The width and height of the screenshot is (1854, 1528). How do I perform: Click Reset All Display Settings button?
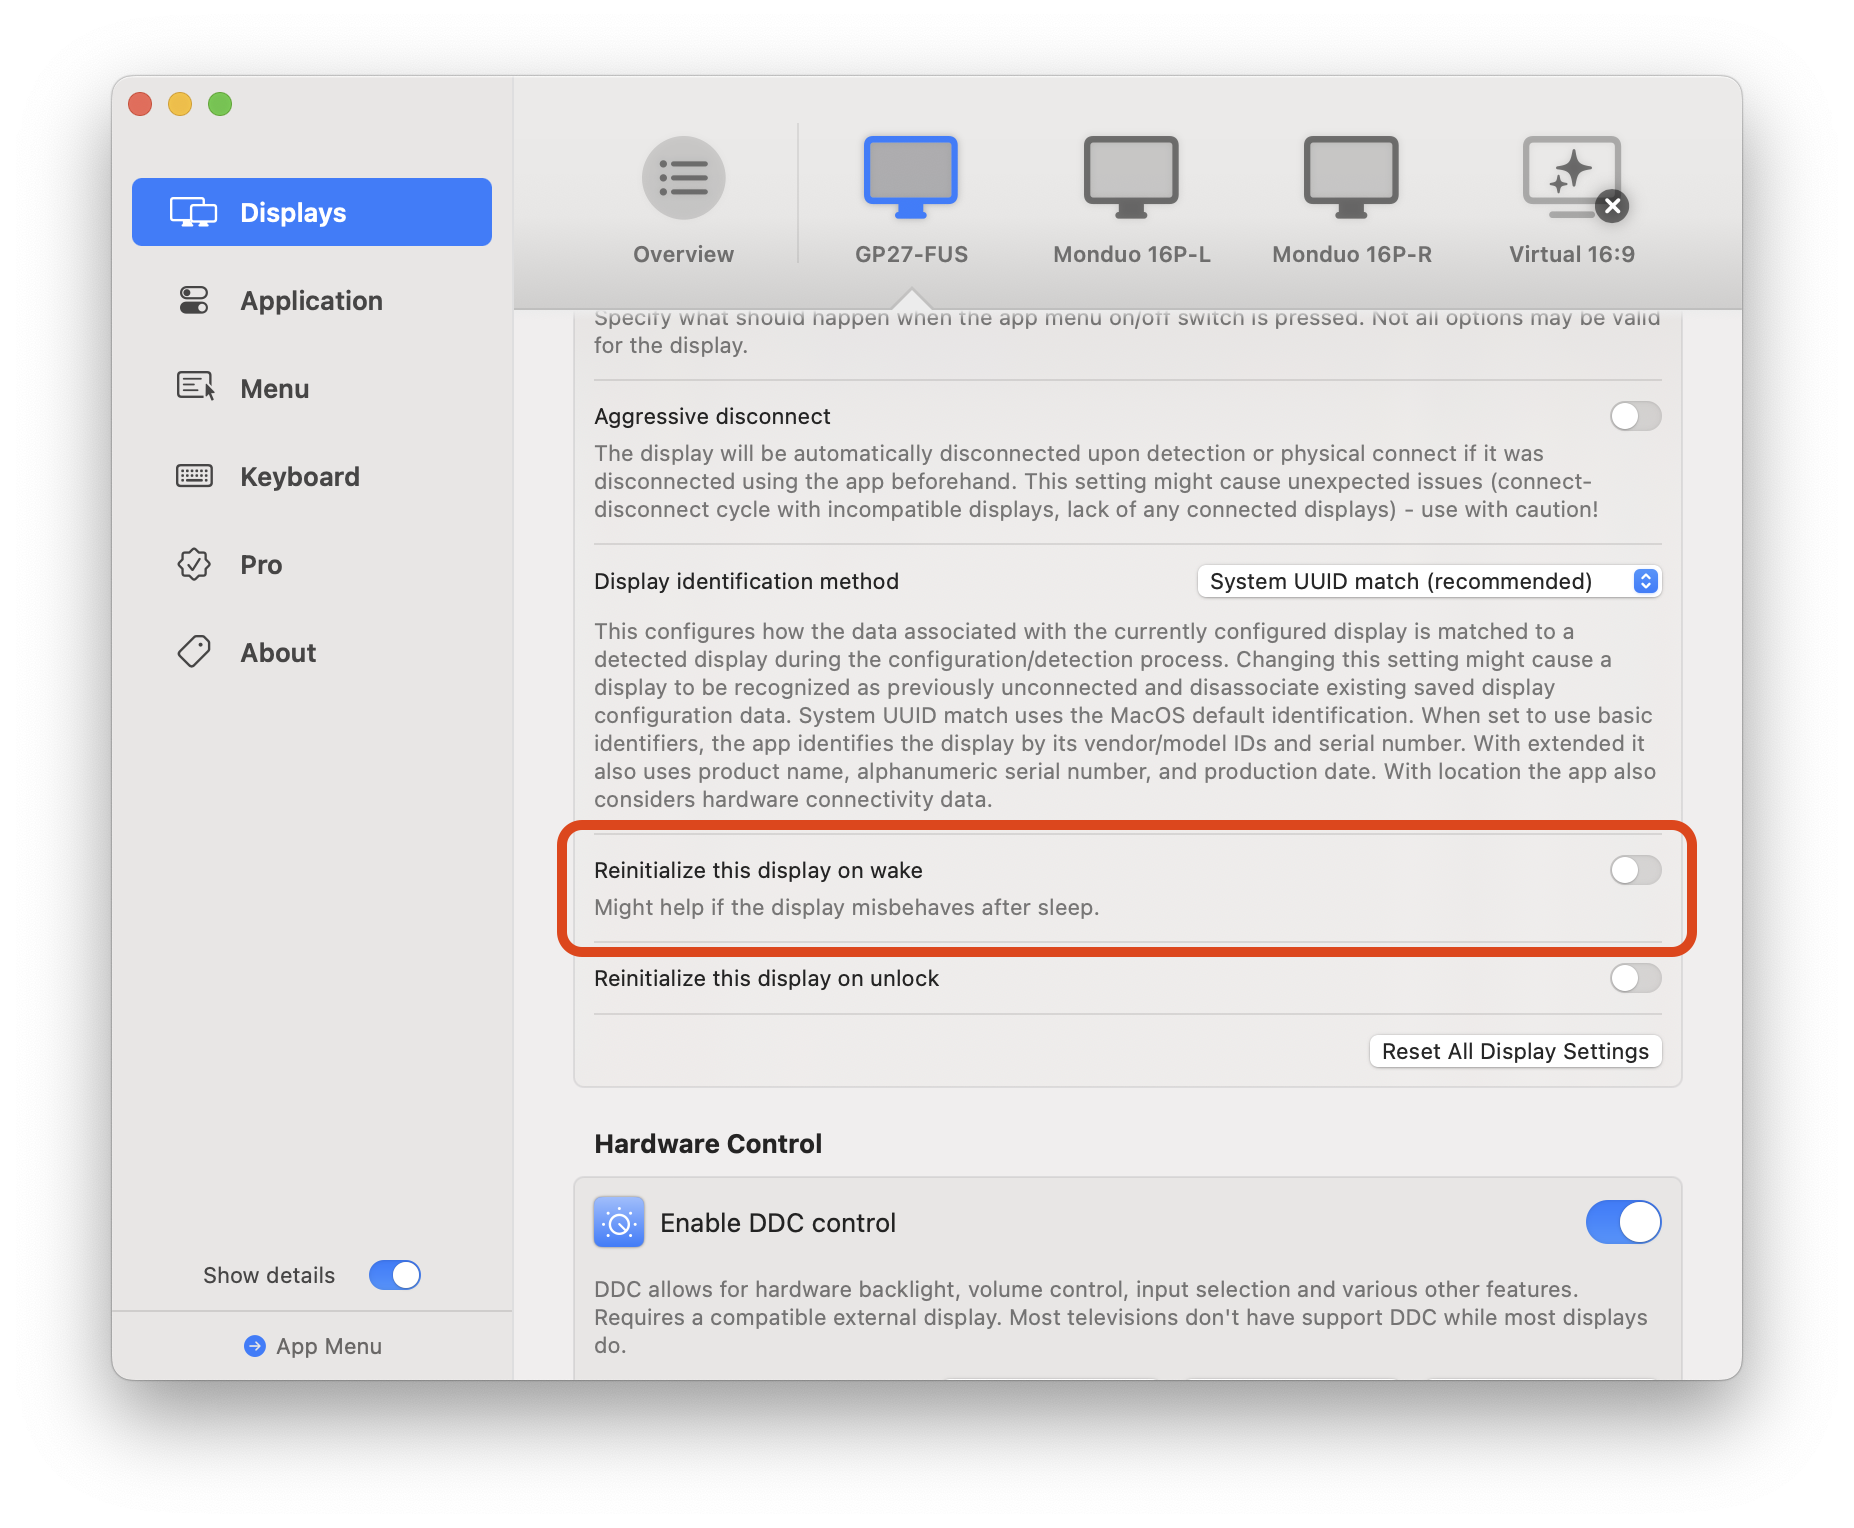[x=1515, y=1051]
